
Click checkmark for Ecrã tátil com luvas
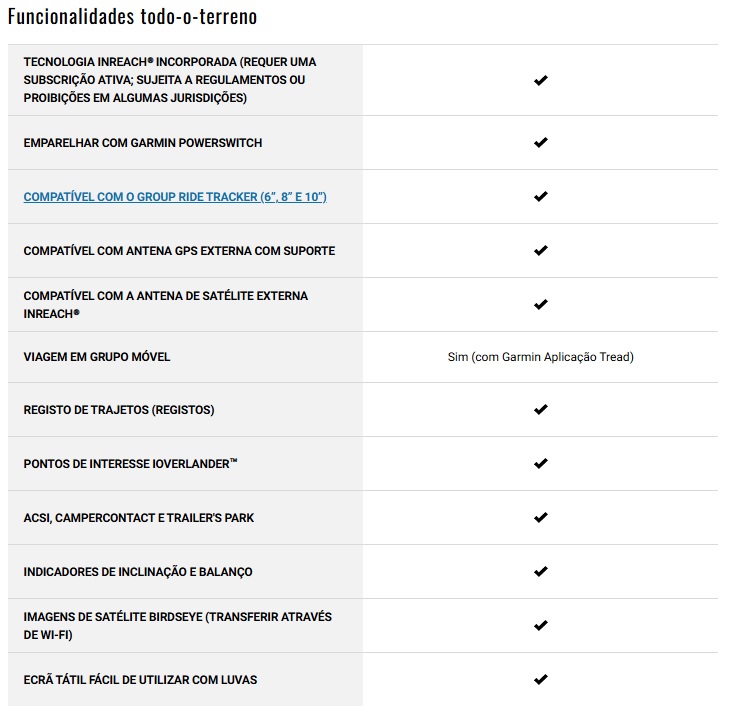[541, 680]
